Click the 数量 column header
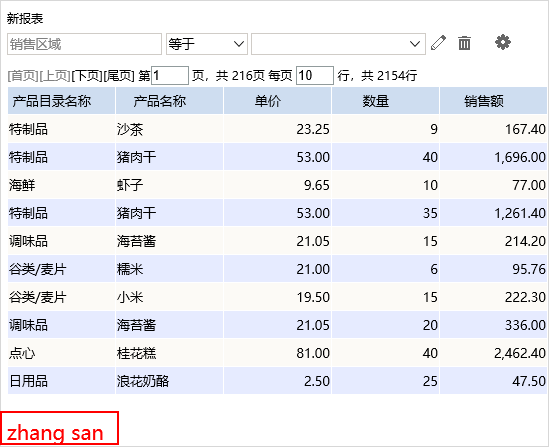Viewport: 549px width, 447px height. coord(385,101)
